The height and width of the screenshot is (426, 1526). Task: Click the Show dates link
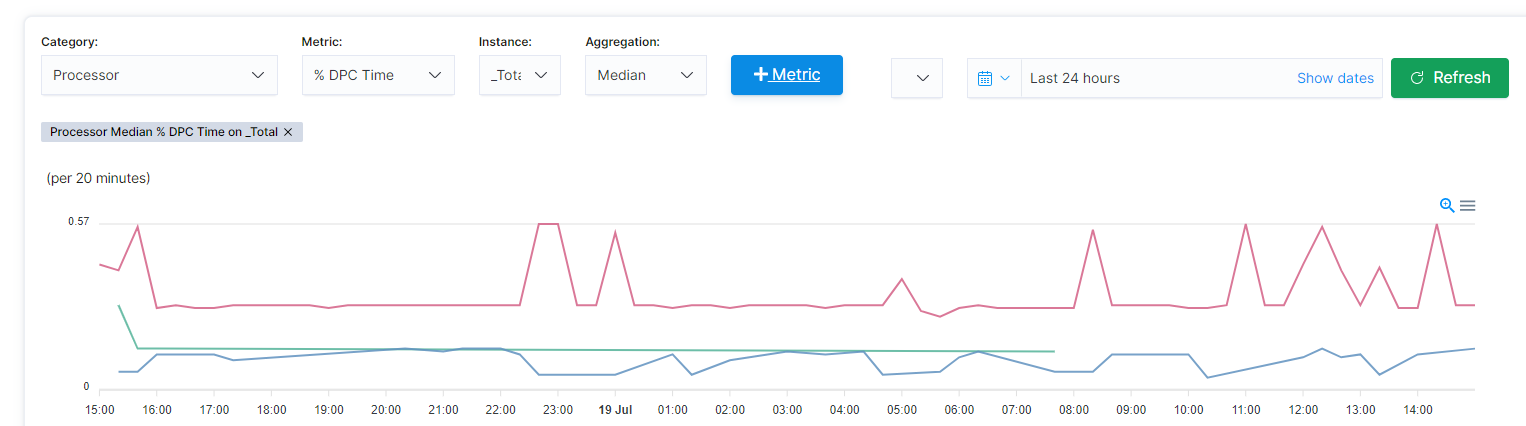1335,78
